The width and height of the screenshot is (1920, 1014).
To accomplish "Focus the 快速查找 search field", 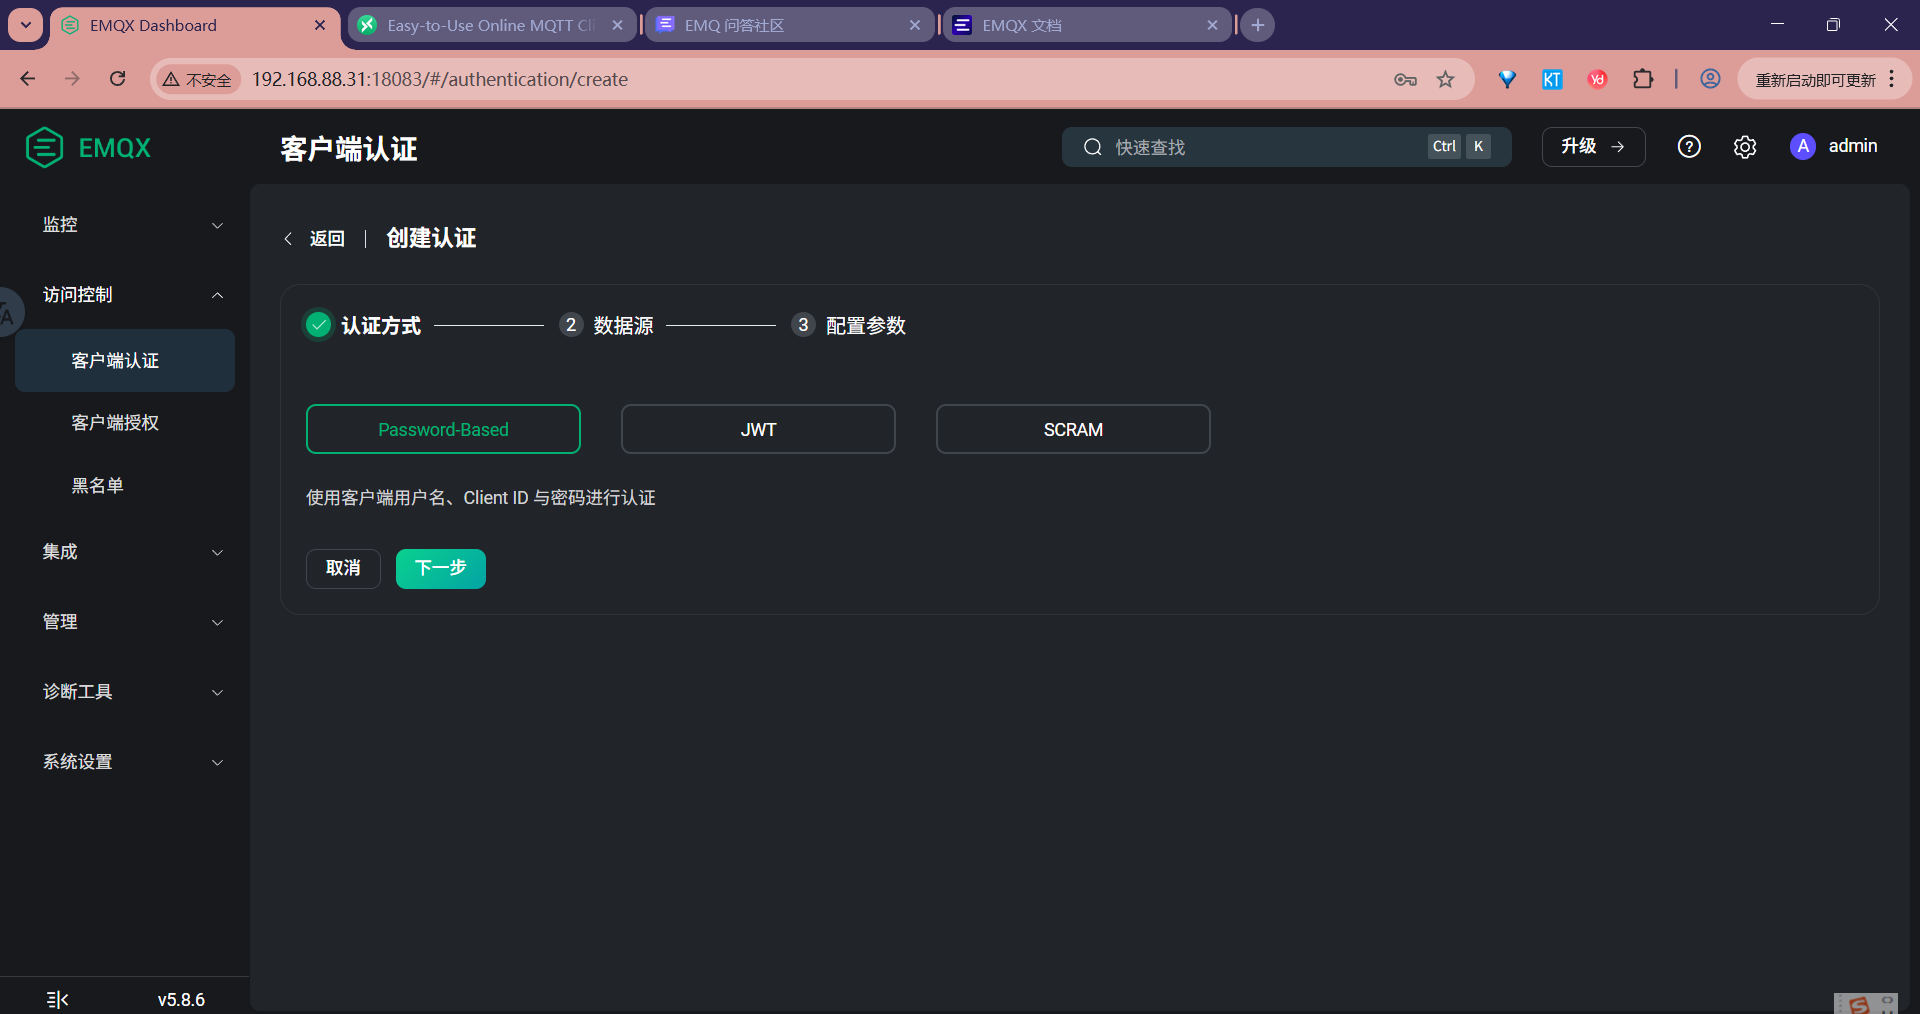I will pyautogui.click(x=1286, y=147).
